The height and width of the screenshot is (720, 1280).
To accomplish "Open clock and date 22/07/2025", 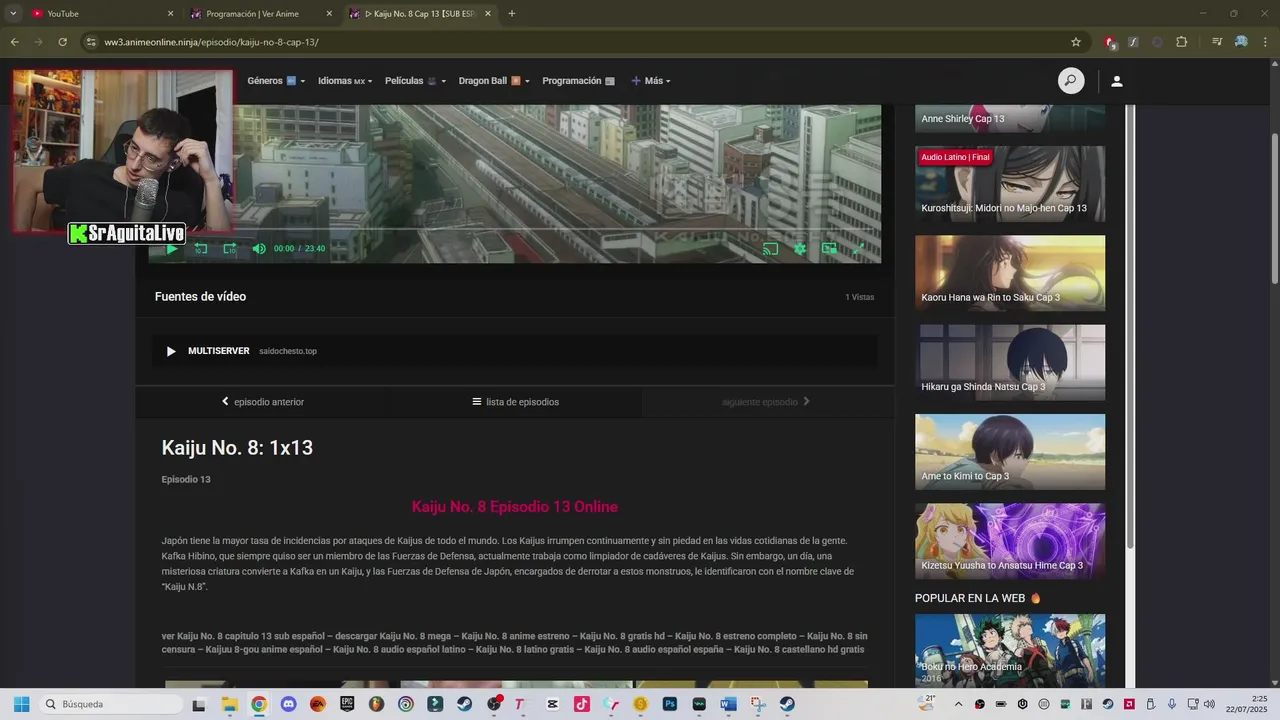I will [1249, 704].
